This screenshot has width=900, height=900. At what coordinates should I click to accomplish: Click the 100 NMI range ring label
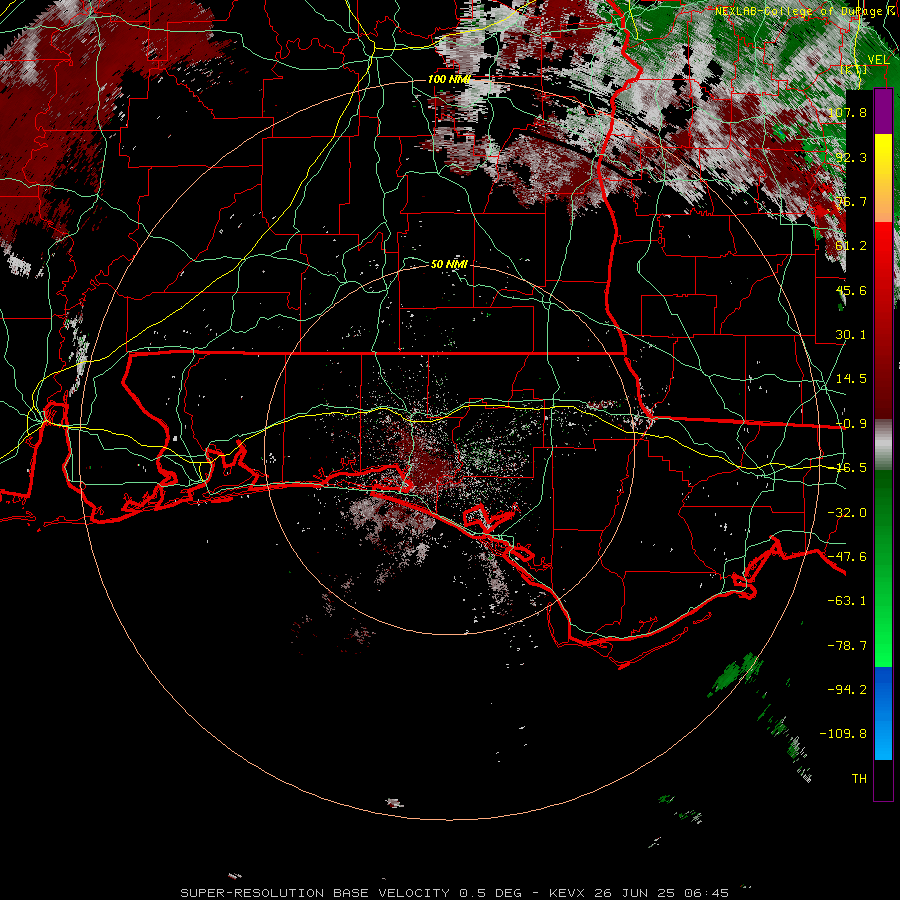point(449,79)
